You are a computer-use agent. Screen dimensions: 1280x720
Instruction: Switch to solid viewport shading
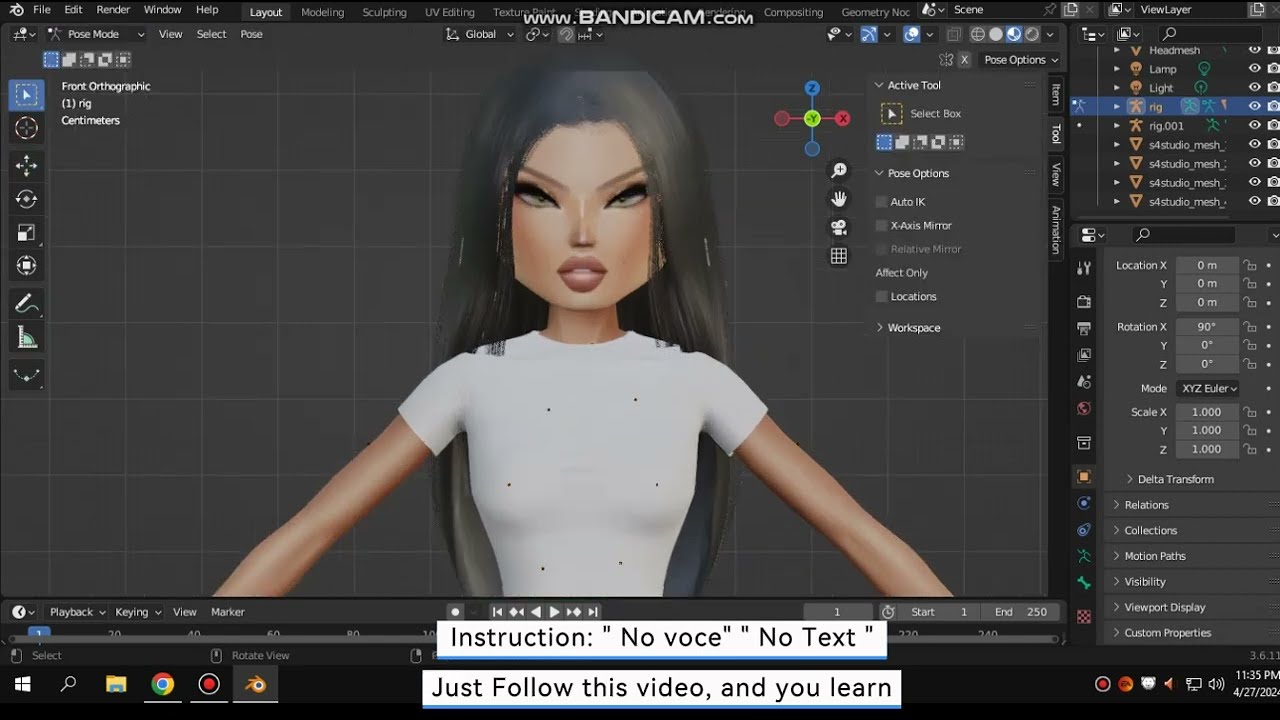[996, 34]
